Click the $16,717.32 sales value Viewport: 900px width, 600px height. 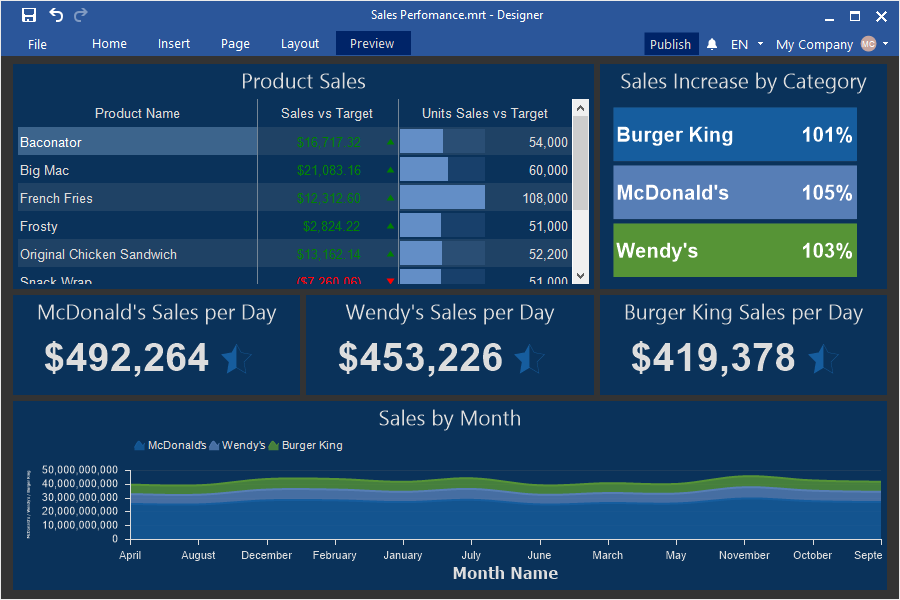coord(329,142)
